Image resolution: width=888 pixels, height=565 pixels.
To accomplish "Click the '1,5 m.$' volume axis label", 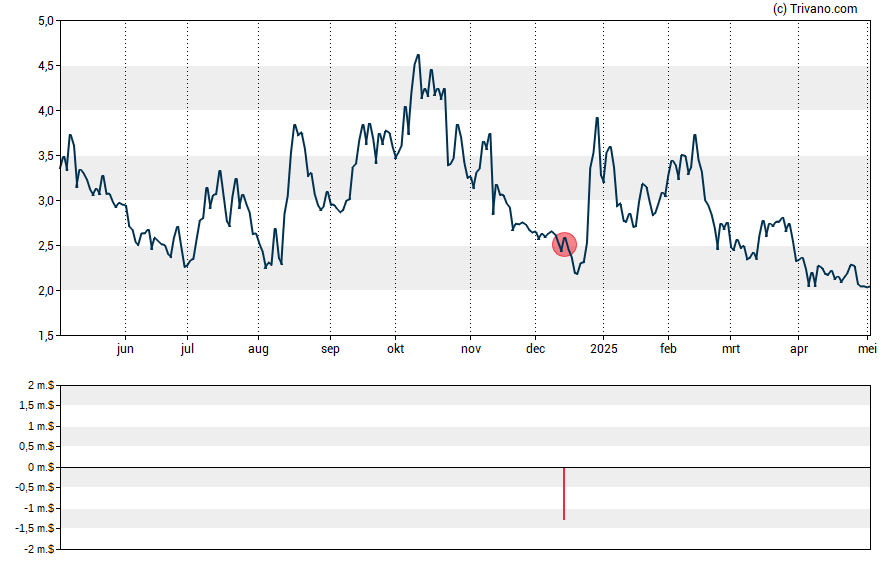I will (x=36, y=405).
